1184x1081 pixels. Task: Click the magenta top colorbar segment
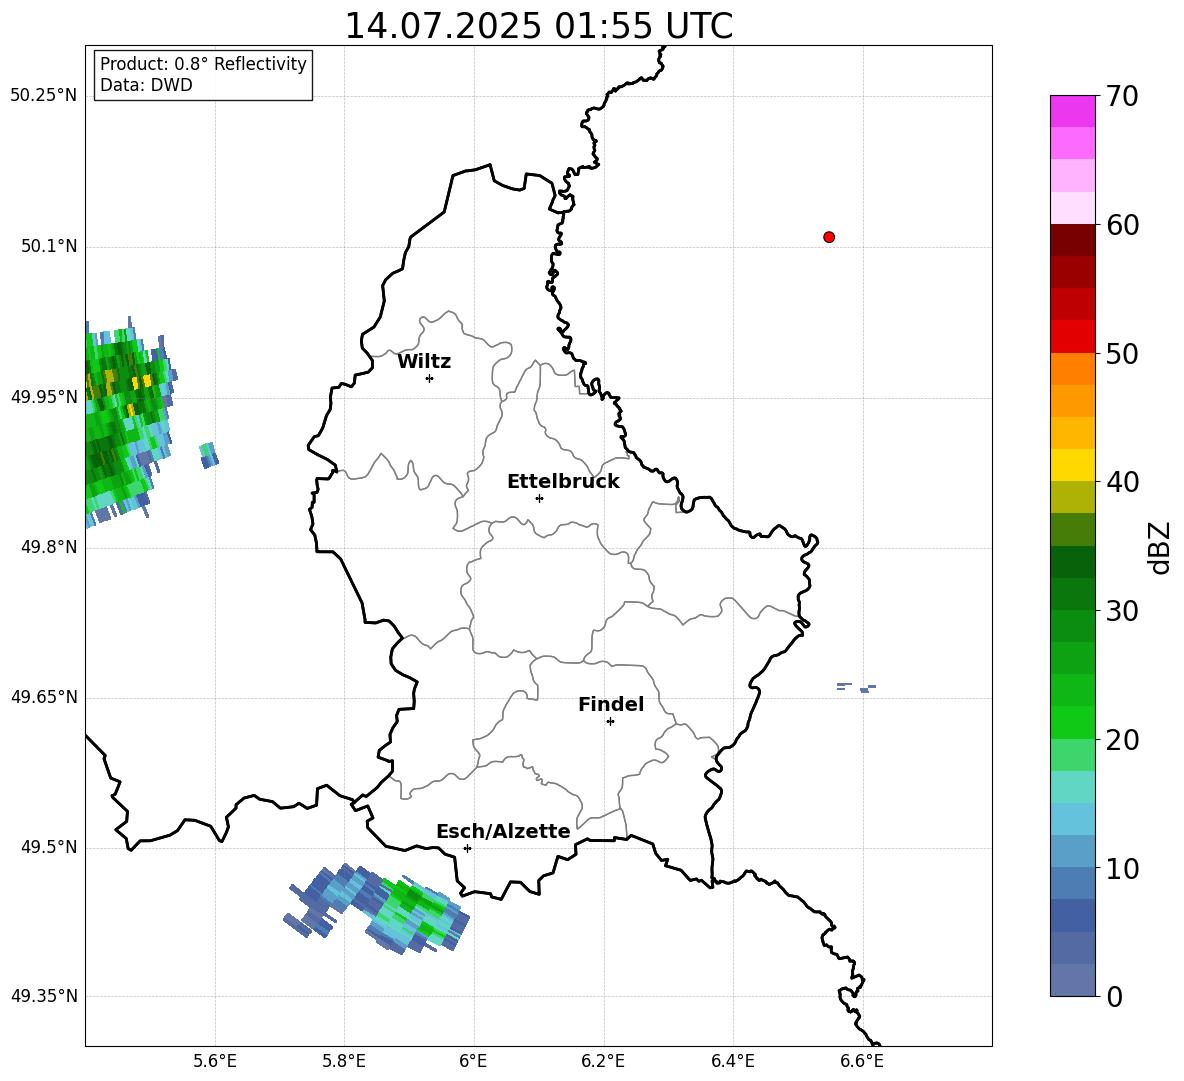click(x=1072, y=111)
